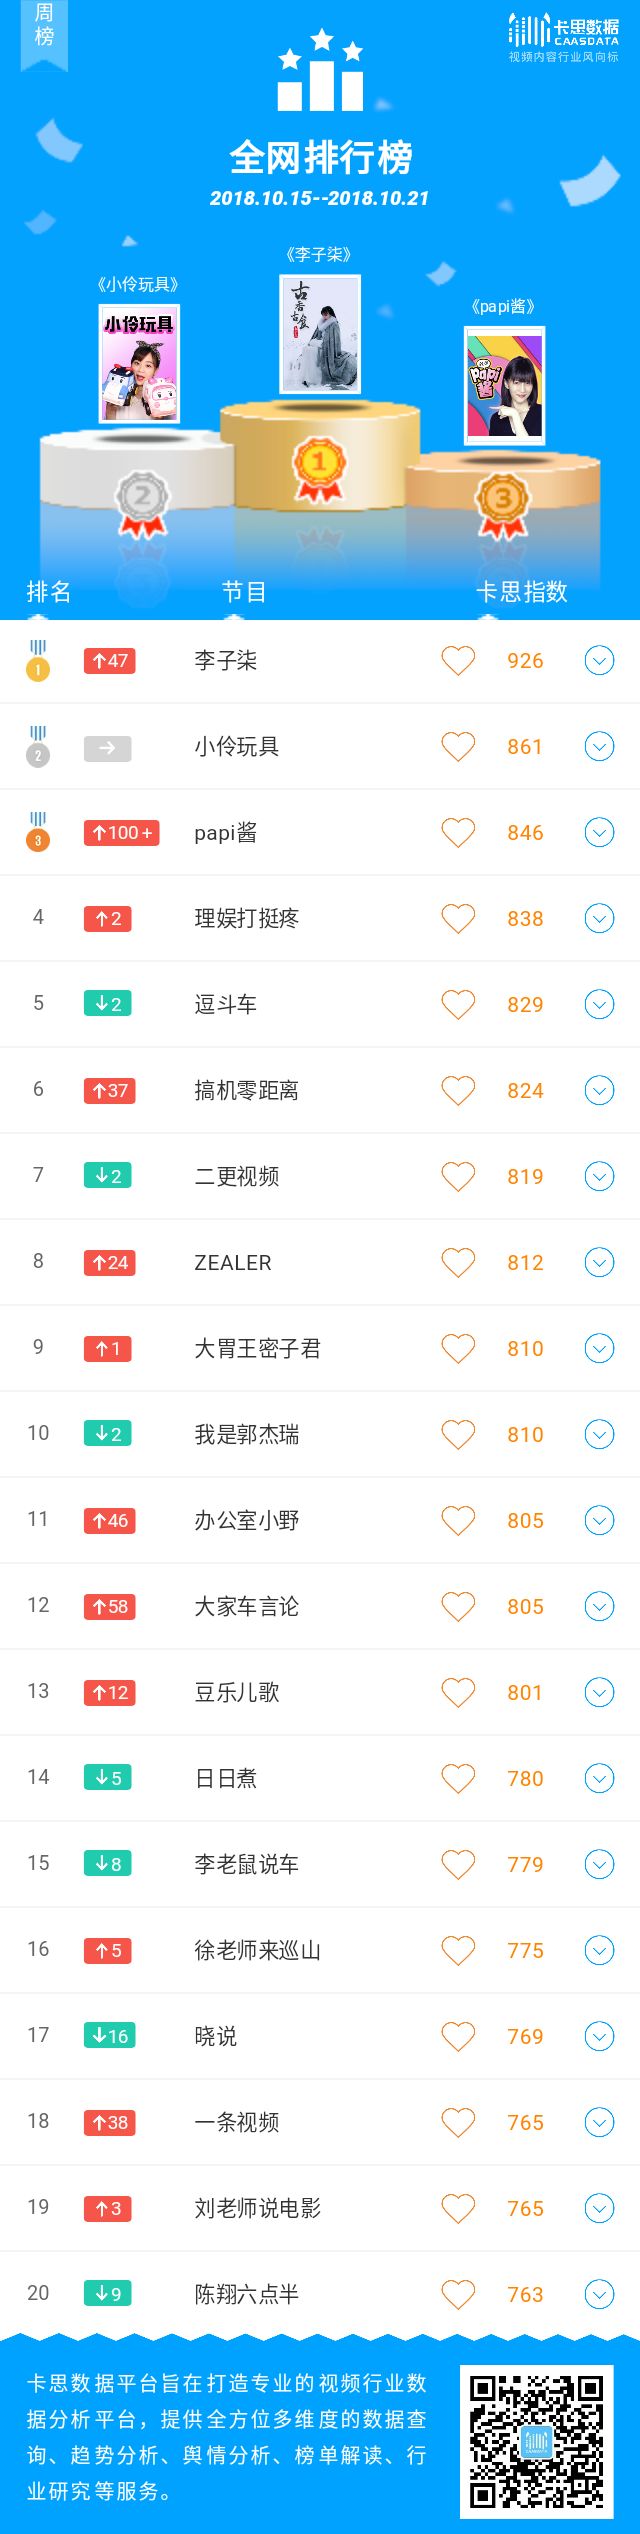Open the dropdown arrow for 陈翔六点半
This screenshot has height=2534, width=640.
point(599,2295)
